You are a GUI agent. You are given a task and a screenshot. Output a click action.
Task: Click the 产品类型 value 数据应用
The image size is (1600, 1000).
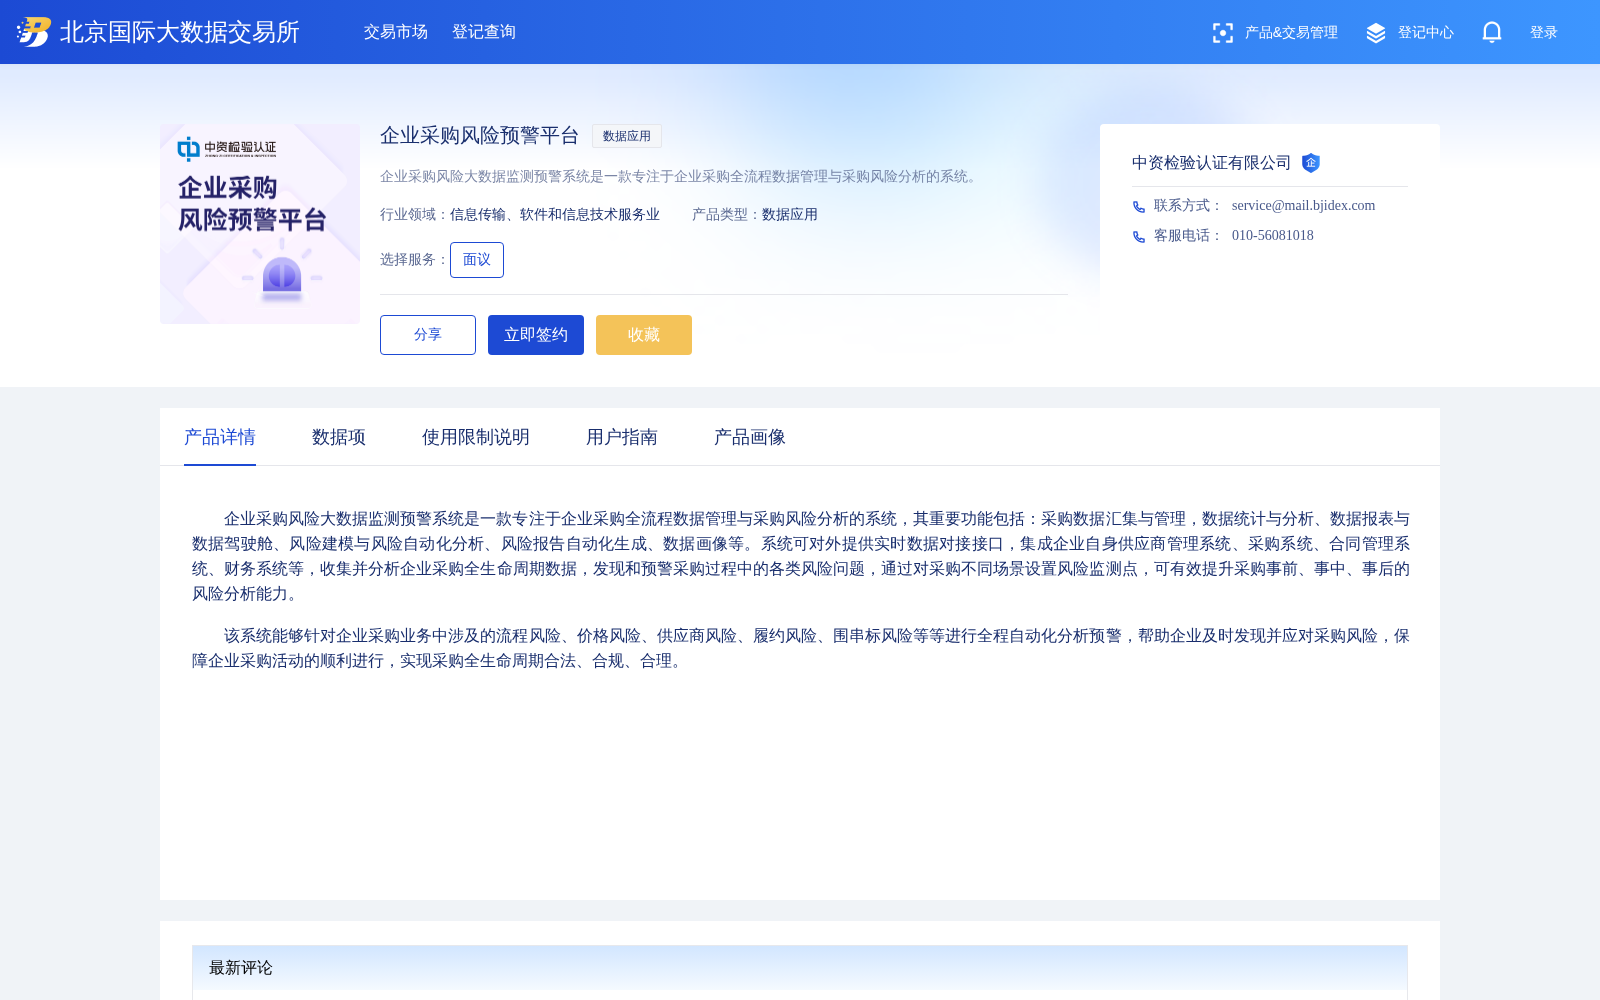click(790, 215)
